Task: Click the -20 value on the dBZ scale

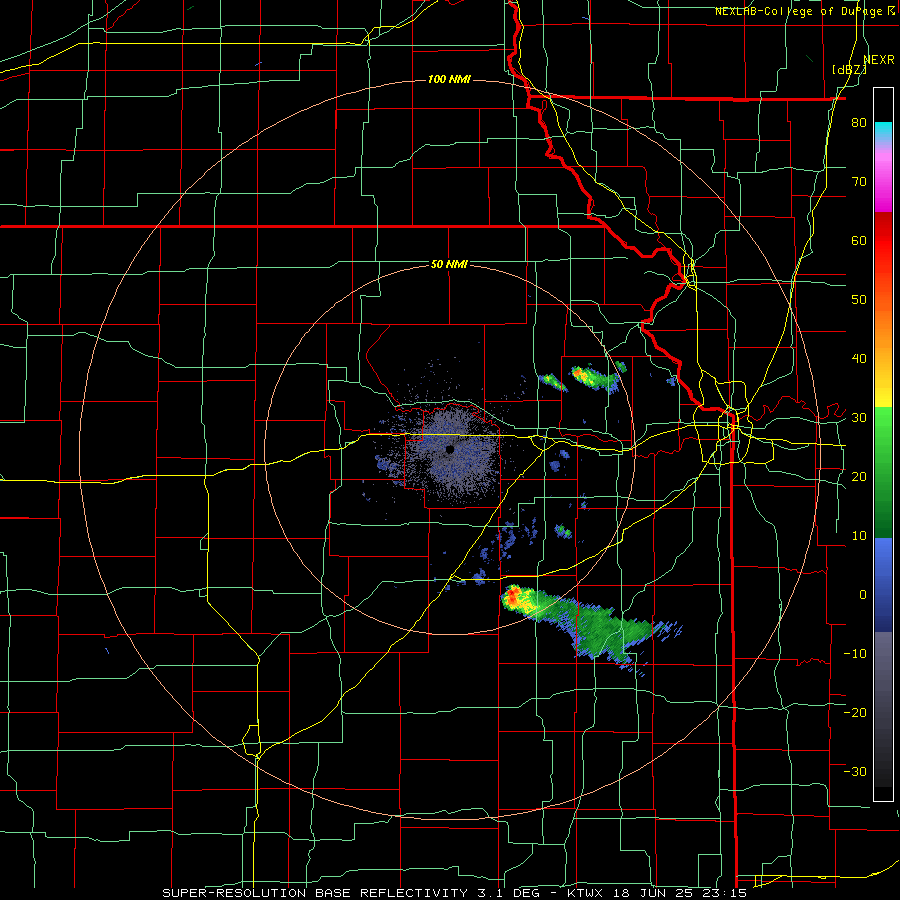Action: pyautogui.click(x=855, y=712)
